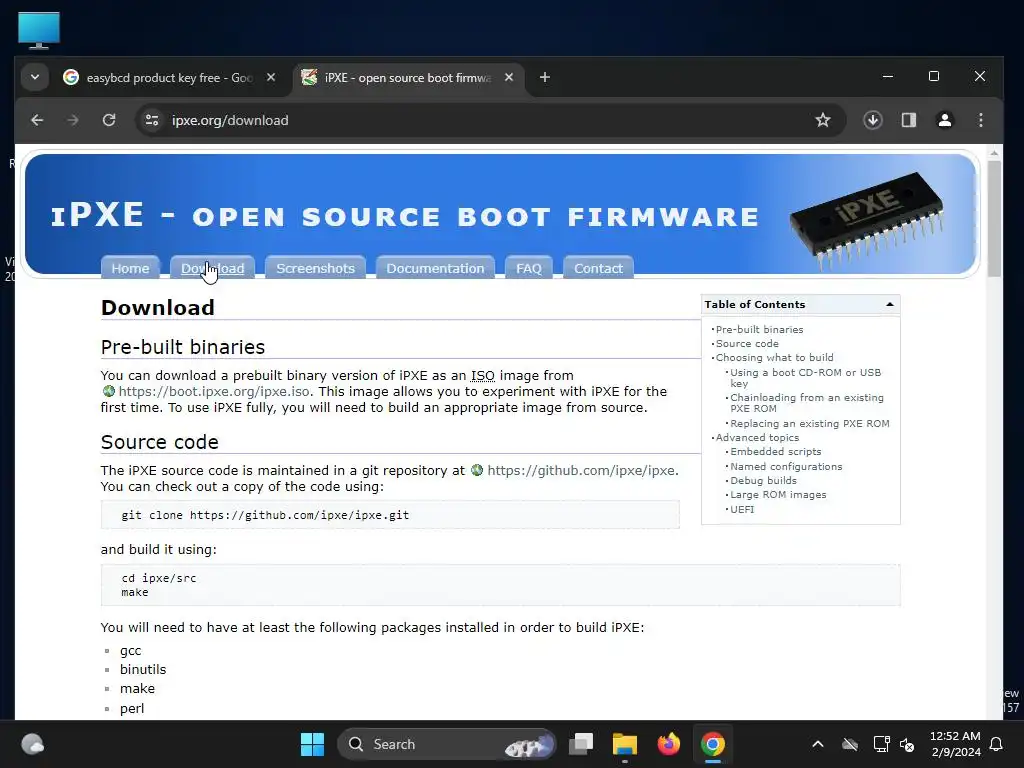Open the Screenshots navigation tab
The height and width of the screenshot is (768, 1024).
point(315,268)
